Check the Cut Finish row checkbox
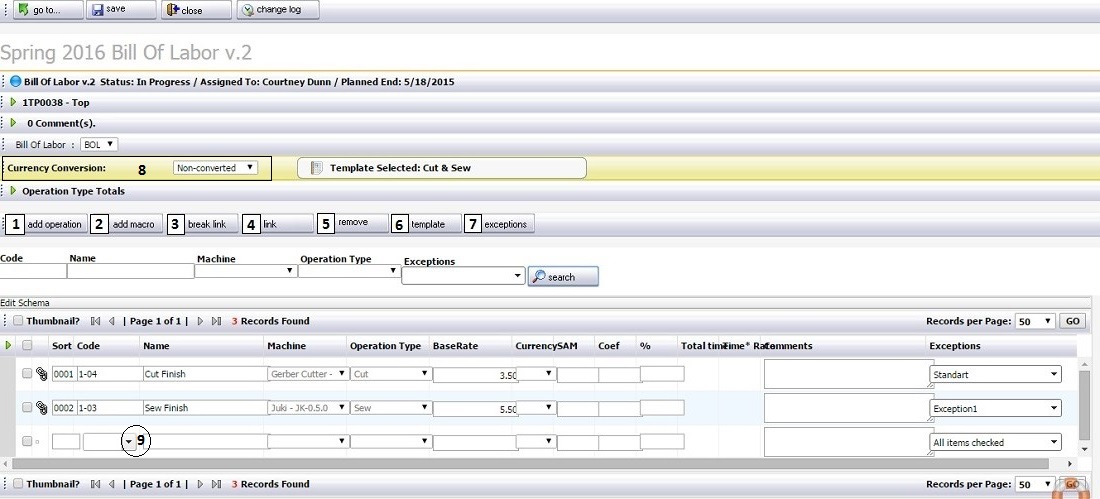 pyautogui.click(x=27, y=374)
